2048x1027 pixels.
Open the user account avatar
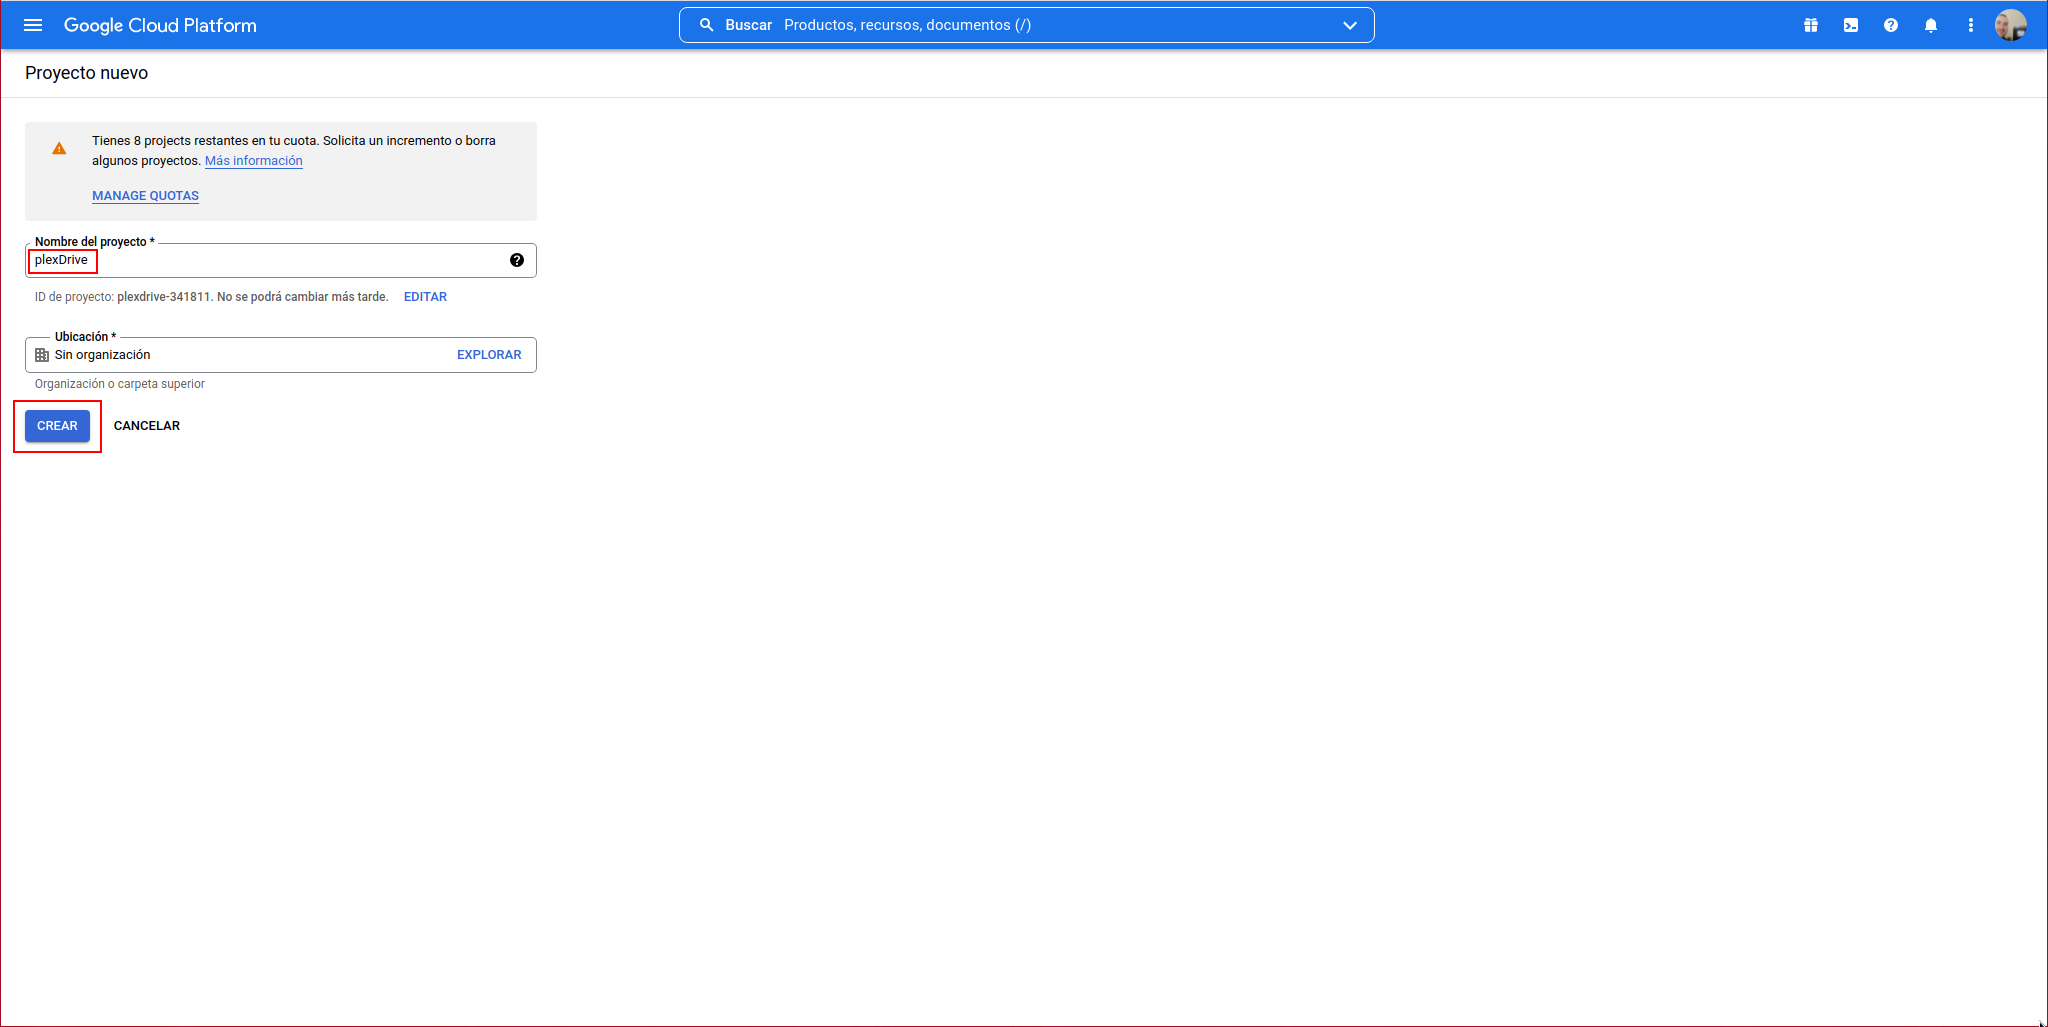coord(2010,25)
